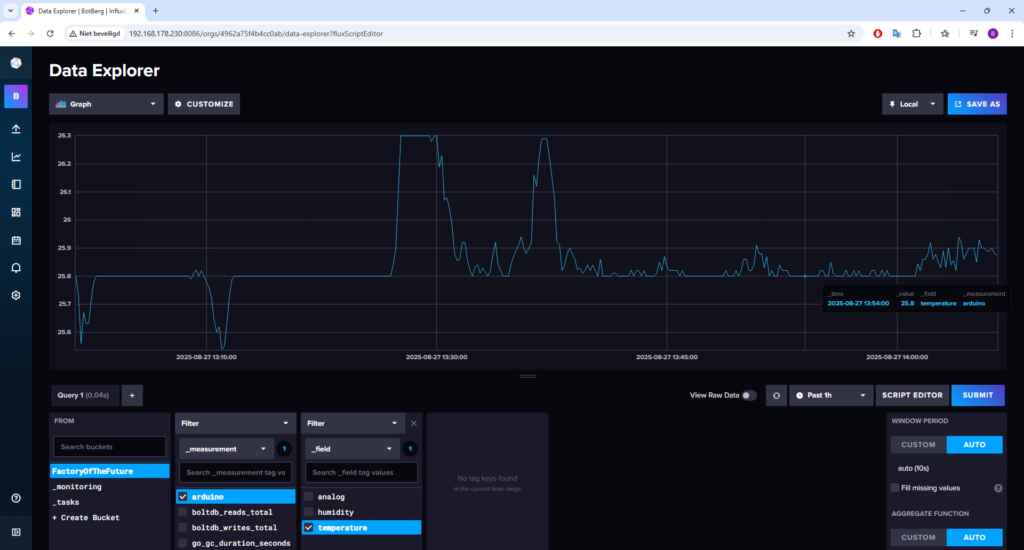Viewport: 1024px width, 550px height.
Task: Open the Graph visualization type dropdown
Action: (106, 104)
